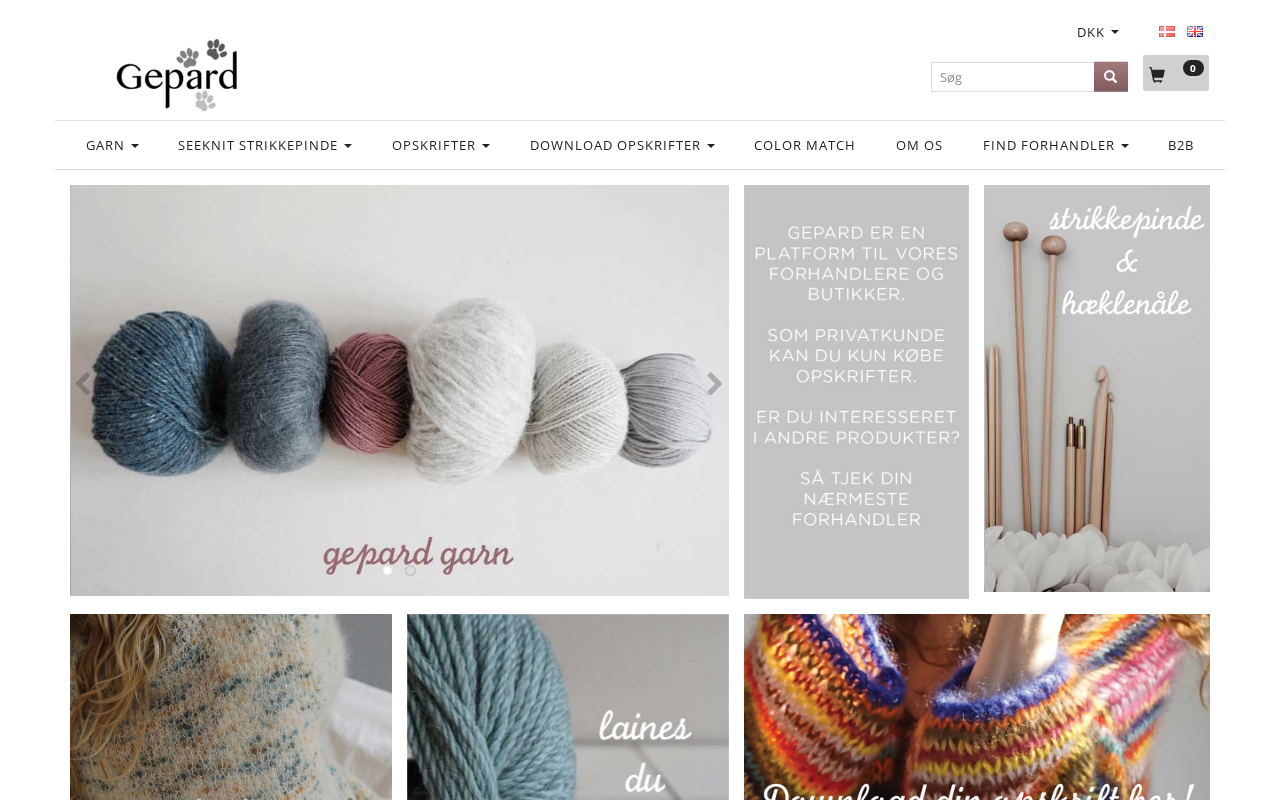The image size is (1280, 800).
Task: Select the second carousel indicator dot
Action: 410,570
